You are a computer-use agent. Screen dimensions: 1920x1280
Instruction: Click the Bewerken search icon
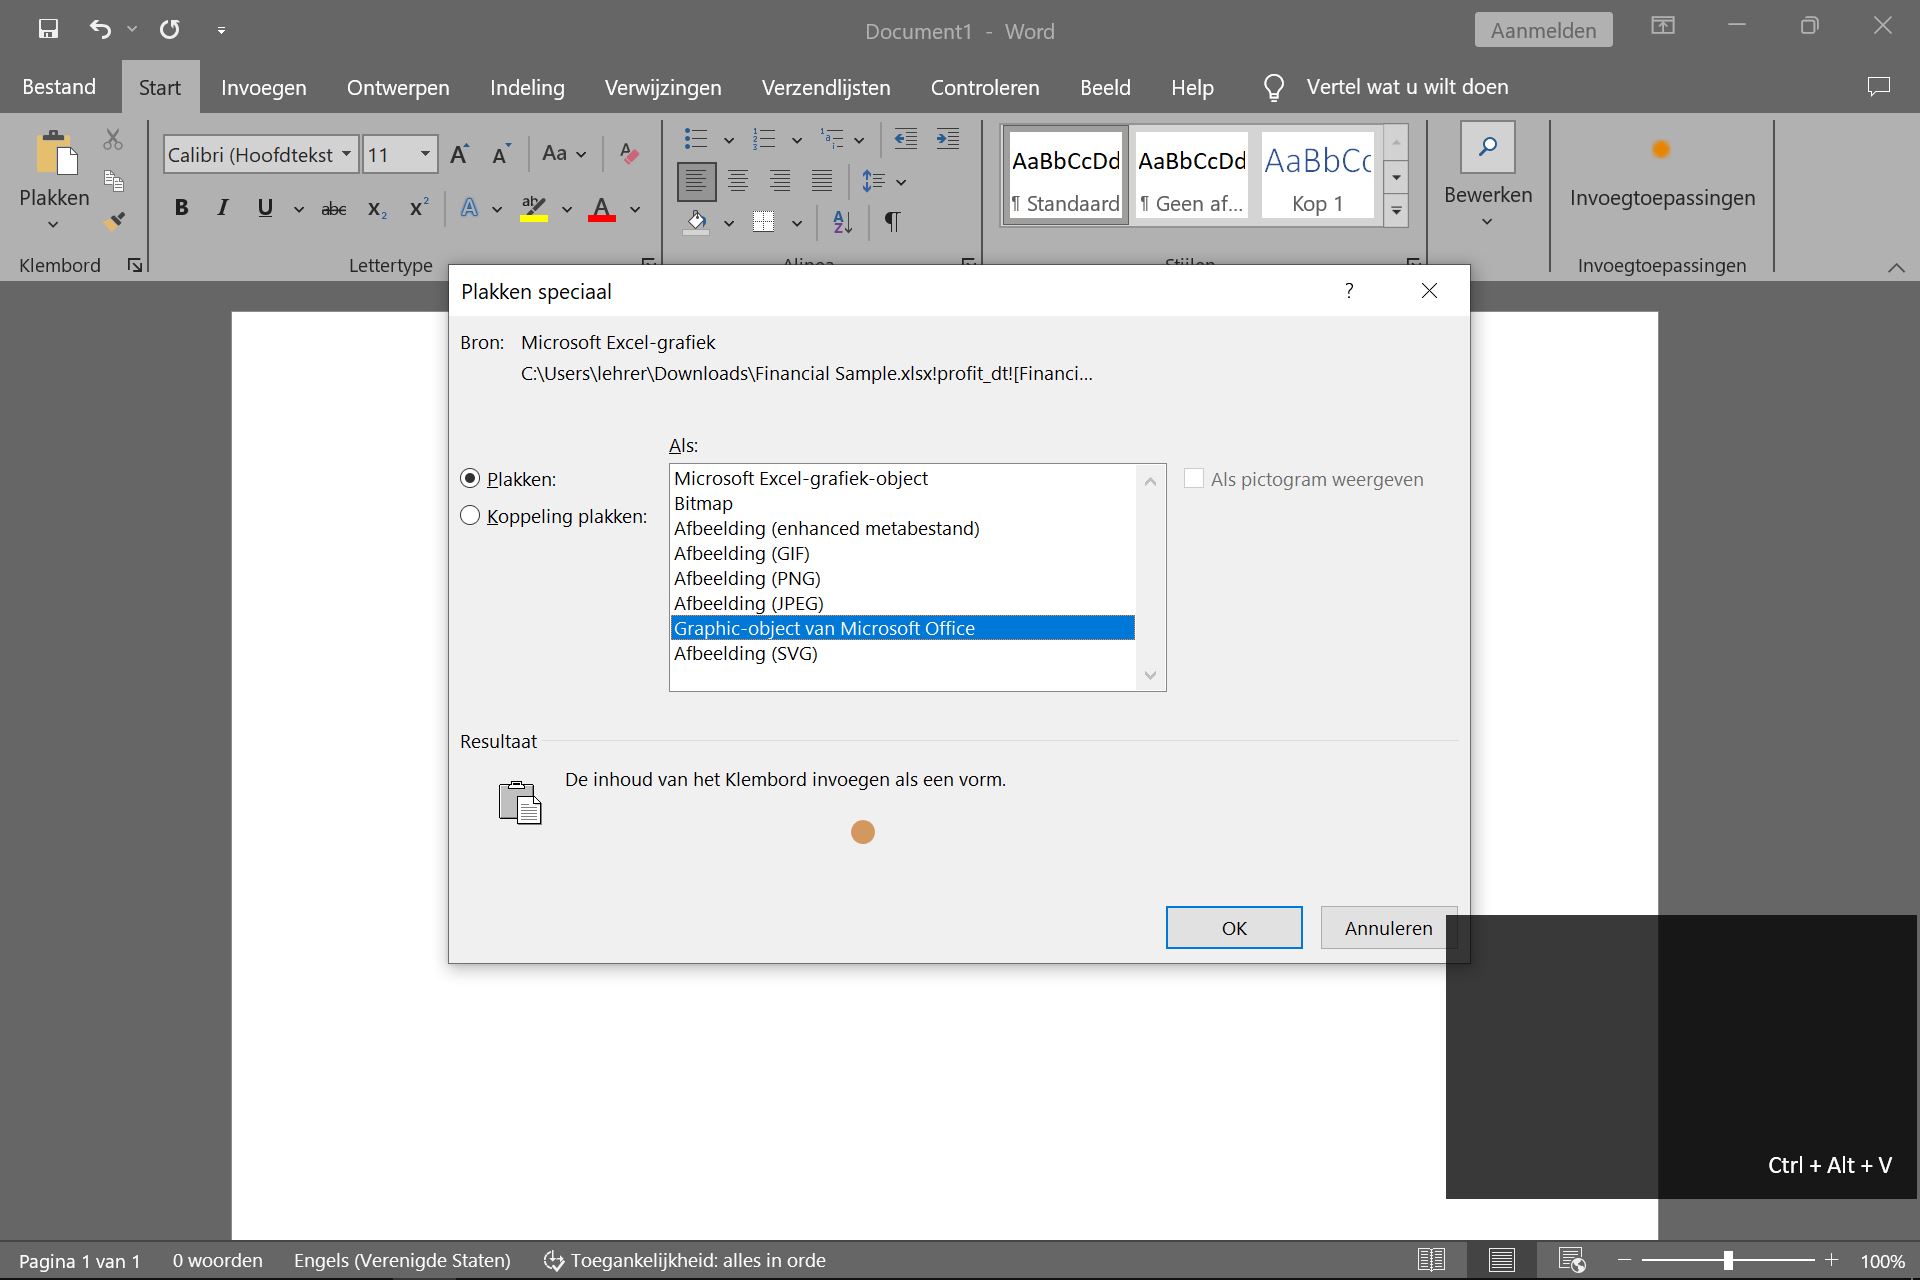click(x=1487, y=148)
